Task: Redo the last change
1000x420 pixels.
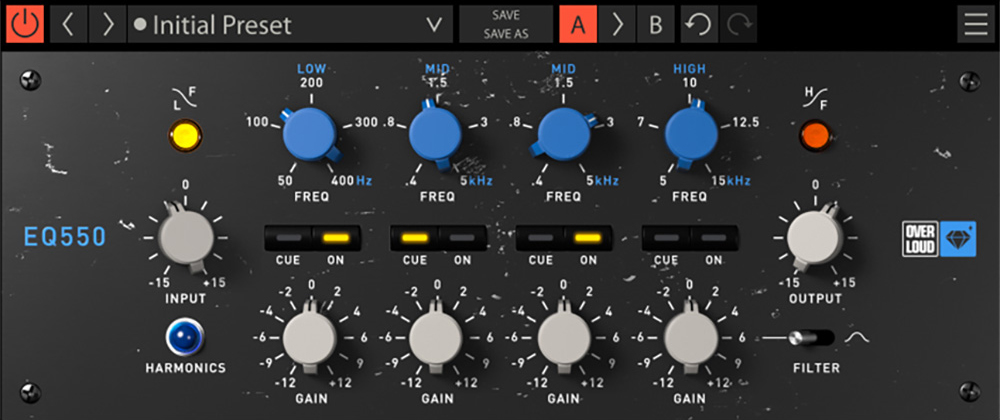Action: pyautogui.click(x=738, y=24)
